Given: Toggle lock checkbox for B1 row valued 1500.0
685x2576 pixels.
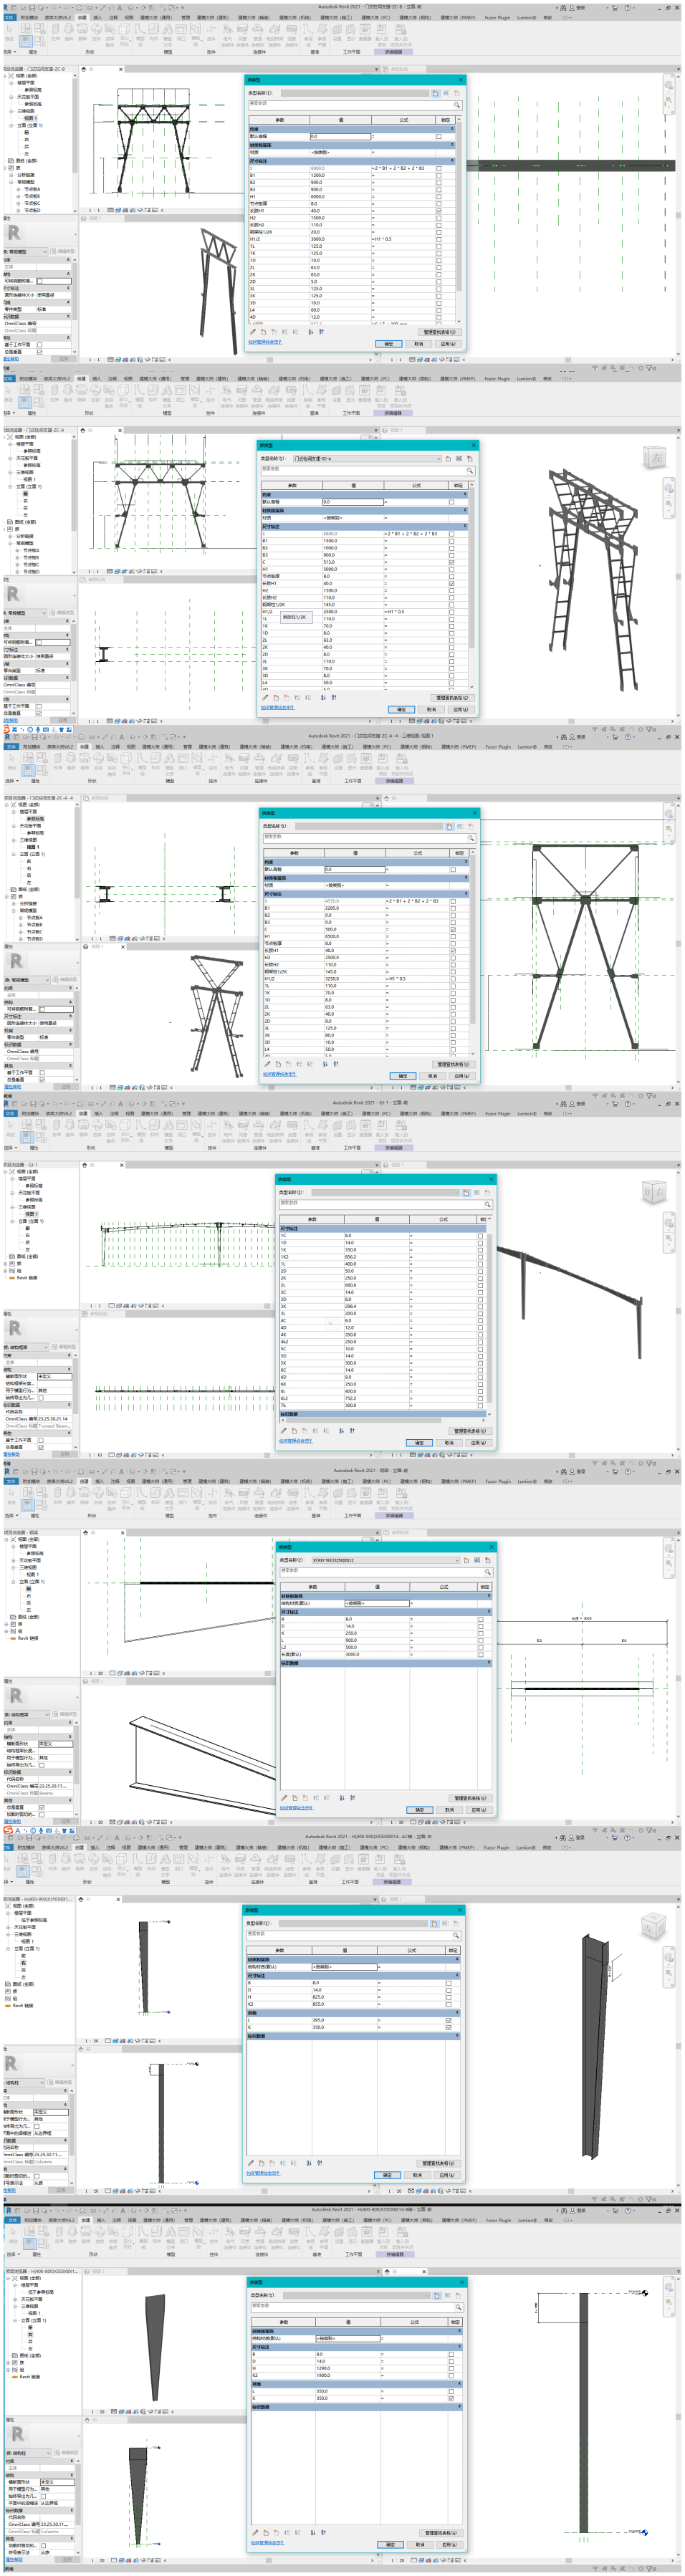Looking at the screenshot, I should click(x=452, y=541).
